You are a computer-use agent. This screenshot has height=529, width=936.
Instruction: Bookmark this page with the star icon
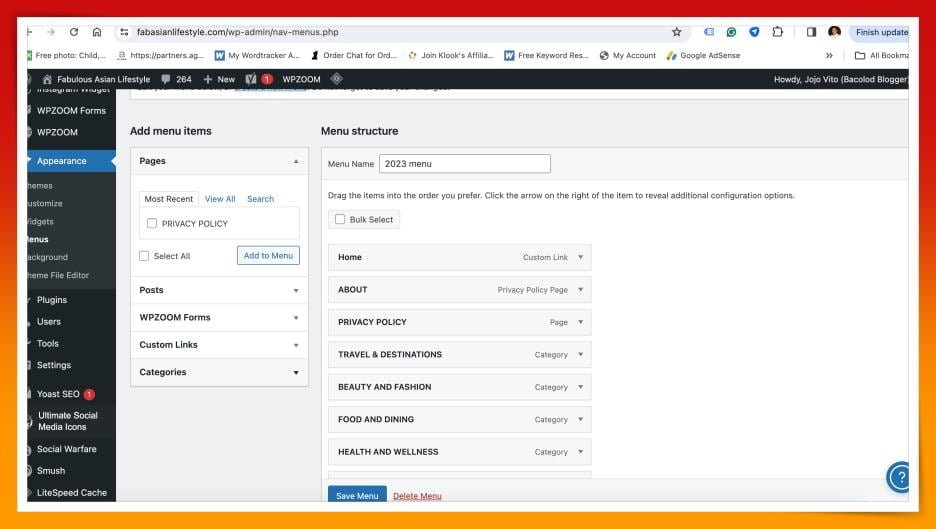click(x=676, y=32)
